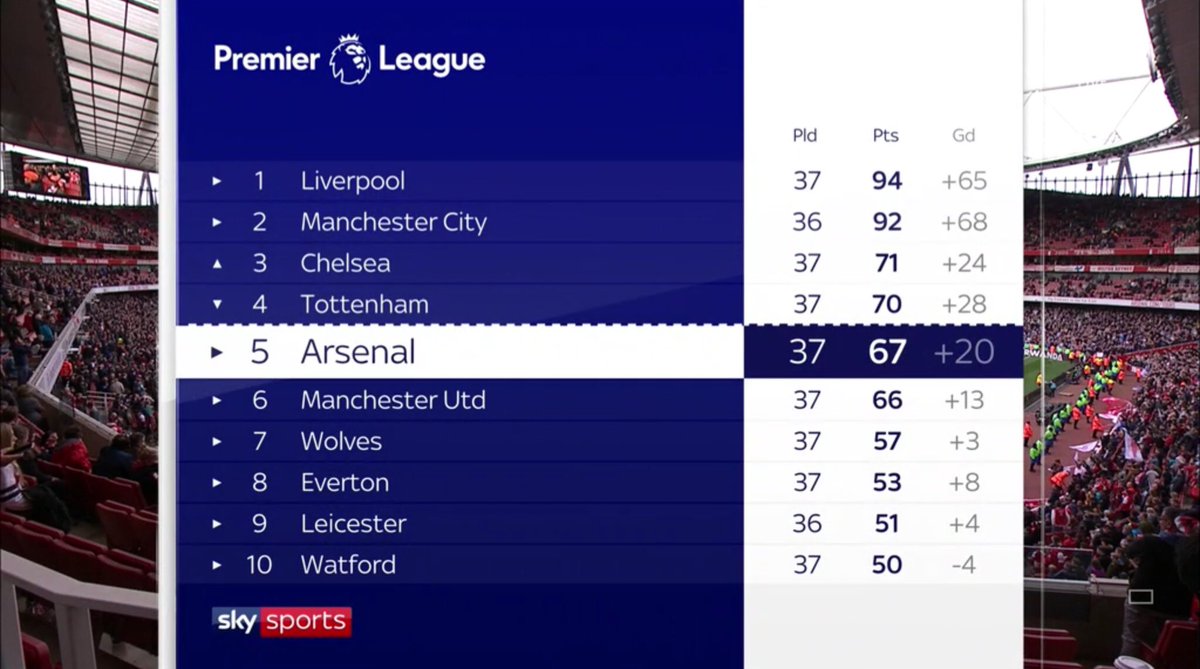Select the Gd column header

(x=963, y=136)
